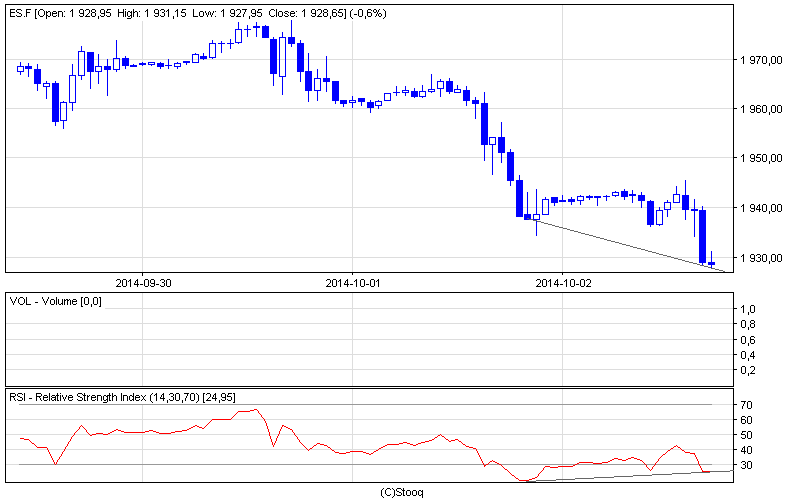Click the 2014-09-30 date label

tap(143, 283)
